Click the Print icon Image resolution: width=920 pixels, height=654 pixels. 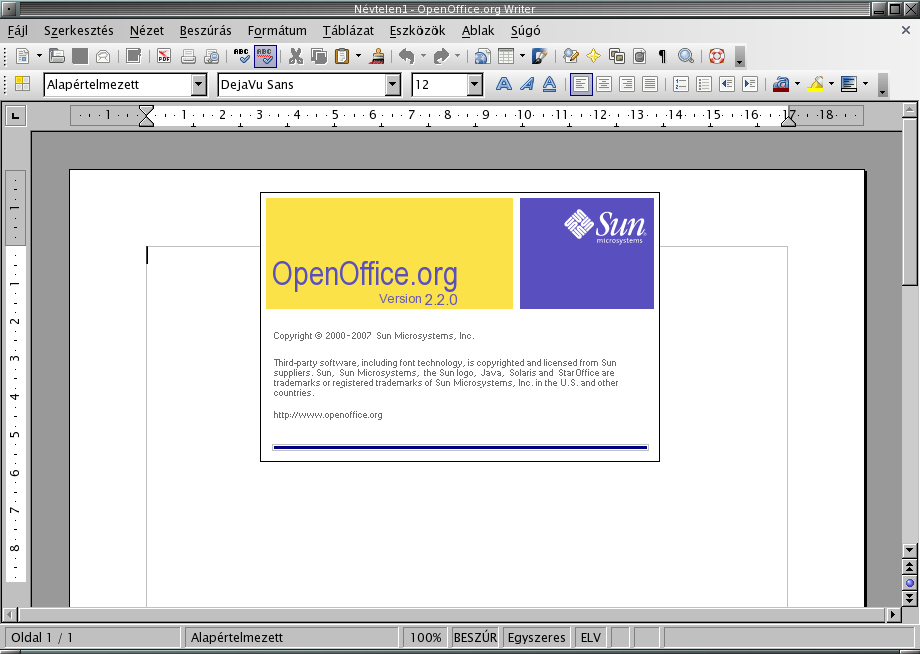point(188,56)
